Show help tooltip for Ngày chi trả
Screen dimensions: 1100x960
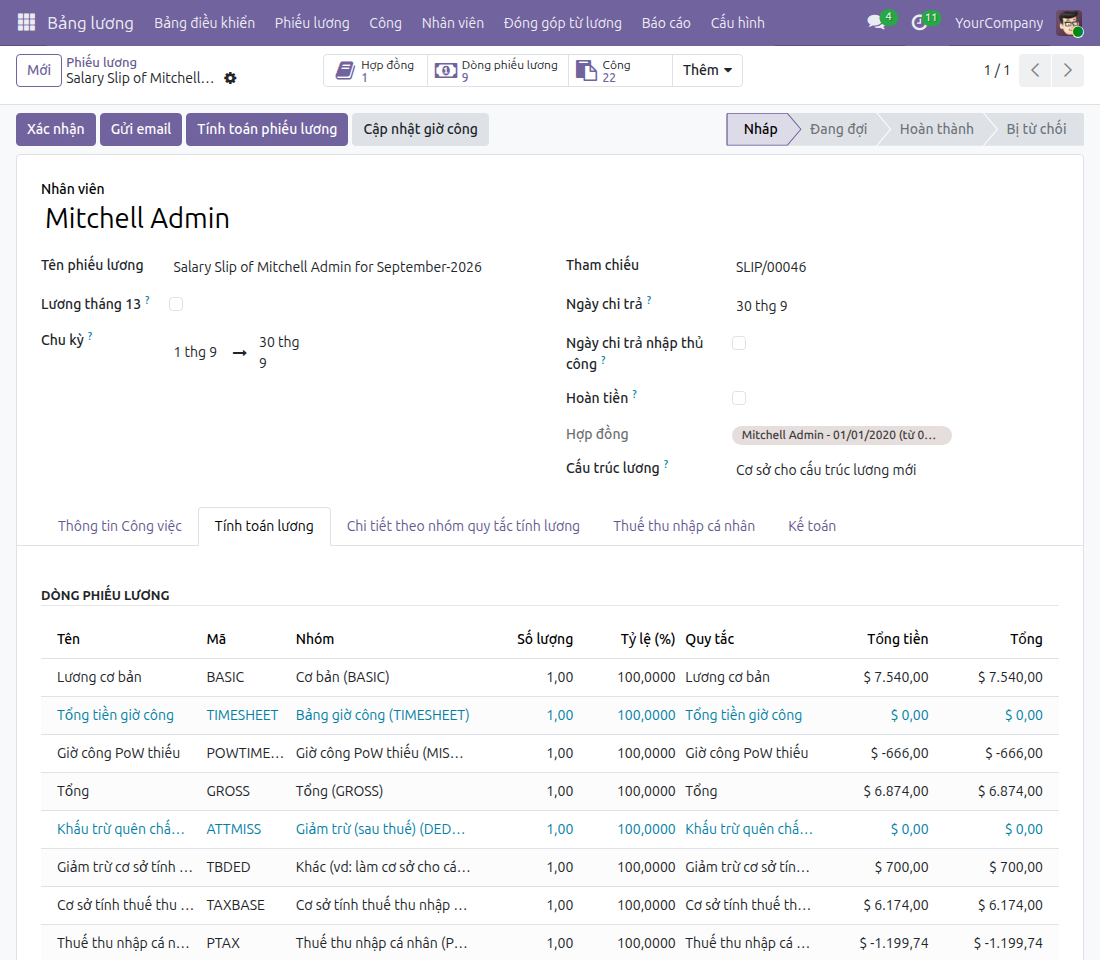pos(649,300)
